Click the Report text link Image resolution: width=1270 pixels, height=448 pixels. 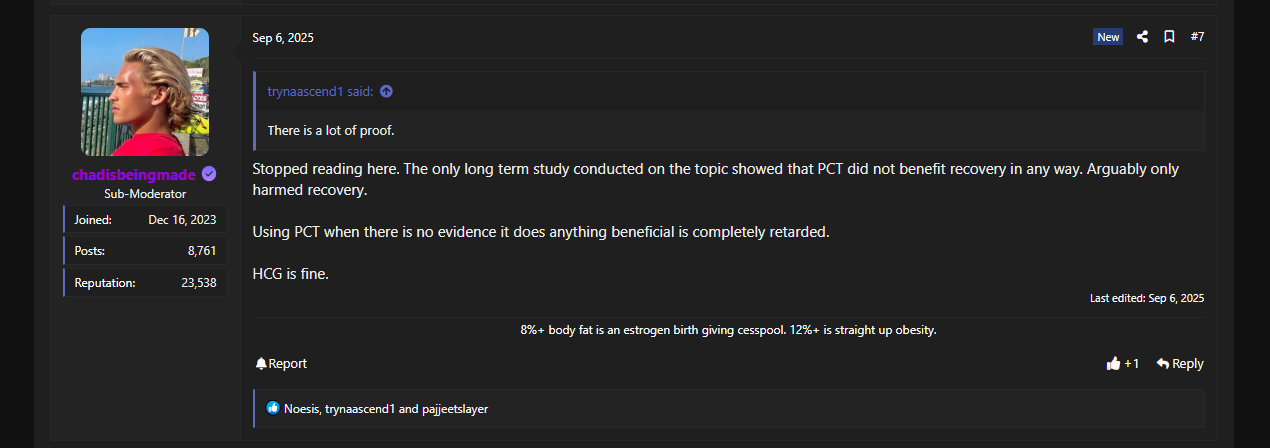click(x=288, y=364)
